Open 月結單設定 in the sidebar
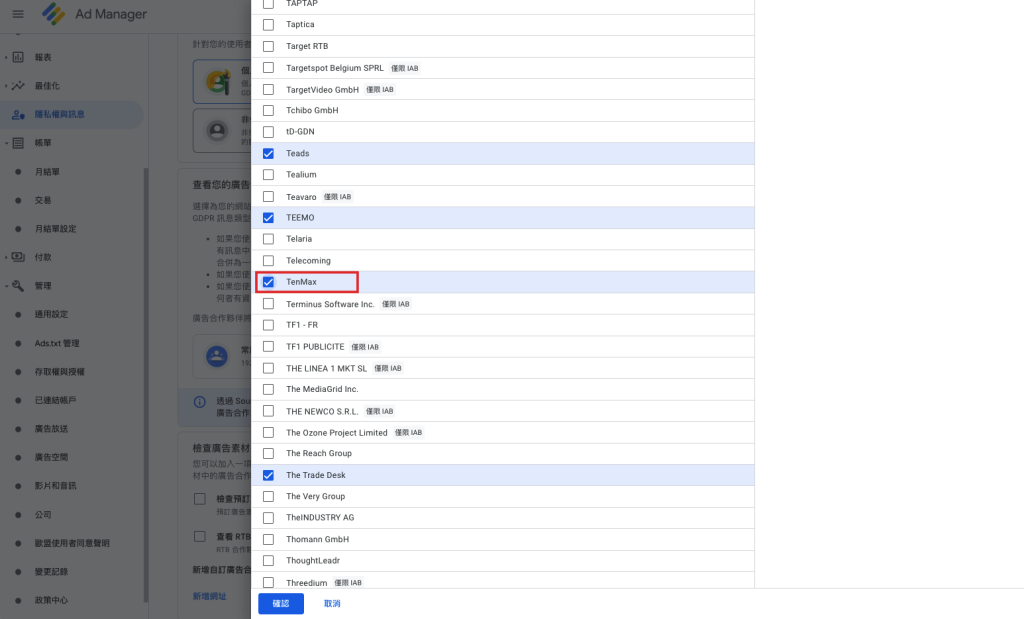1024x619 pixels. click(56, 229)
